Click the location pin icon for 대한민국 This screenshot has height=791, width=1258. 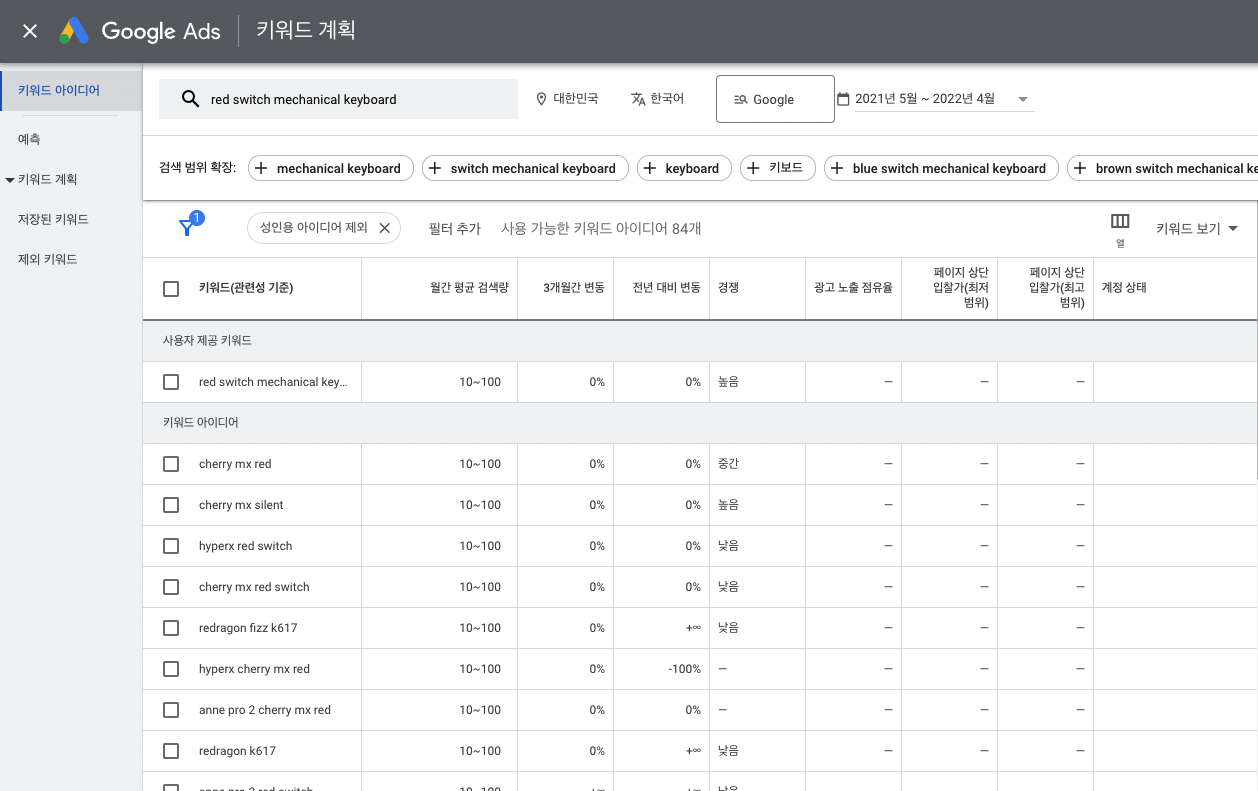click(542, 99)
